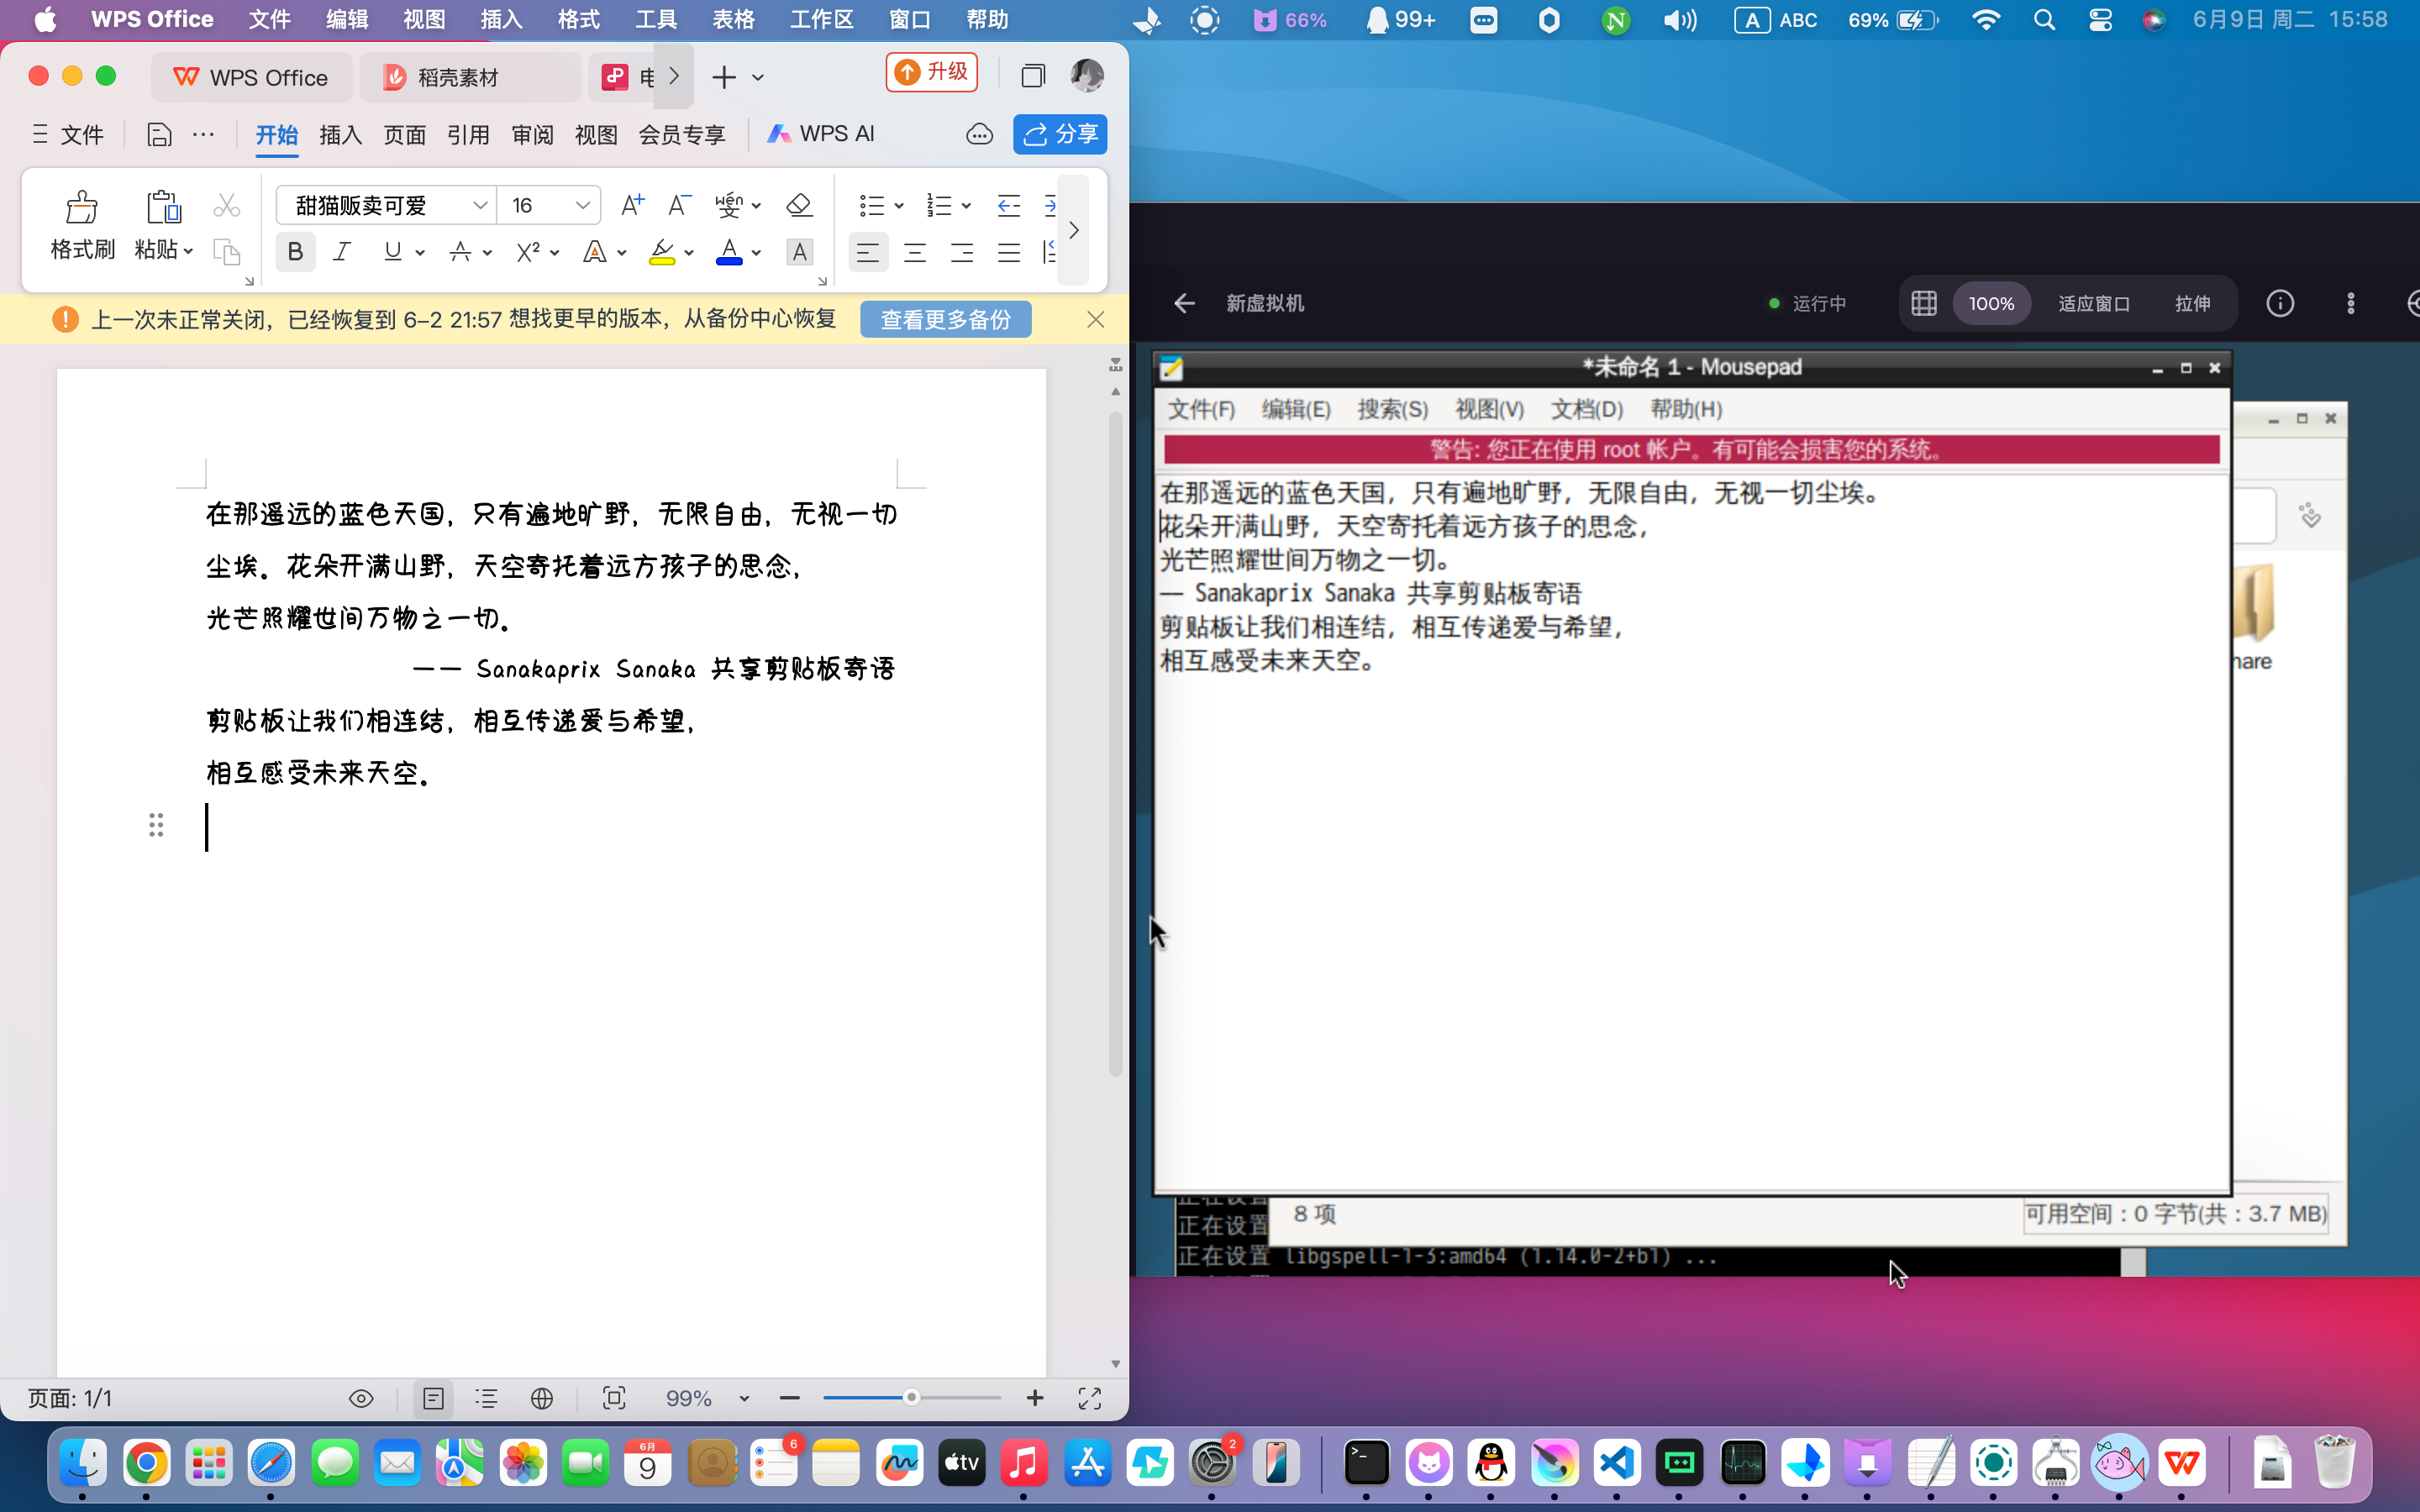Apply strikethrough to text
The width and height of the screenshot is (2420, 1512).
tap(460, 252)
